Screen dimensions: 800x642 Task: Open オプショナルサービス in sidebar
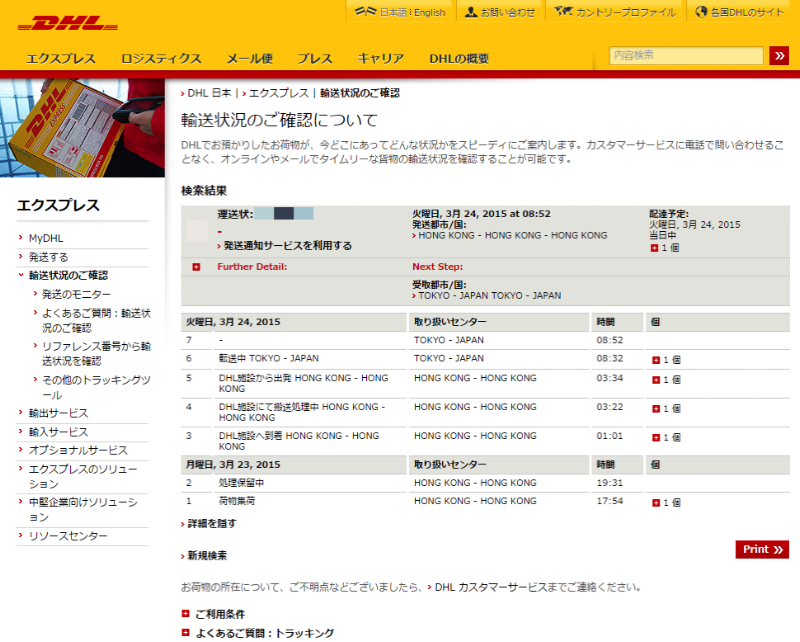click(78, 450)
